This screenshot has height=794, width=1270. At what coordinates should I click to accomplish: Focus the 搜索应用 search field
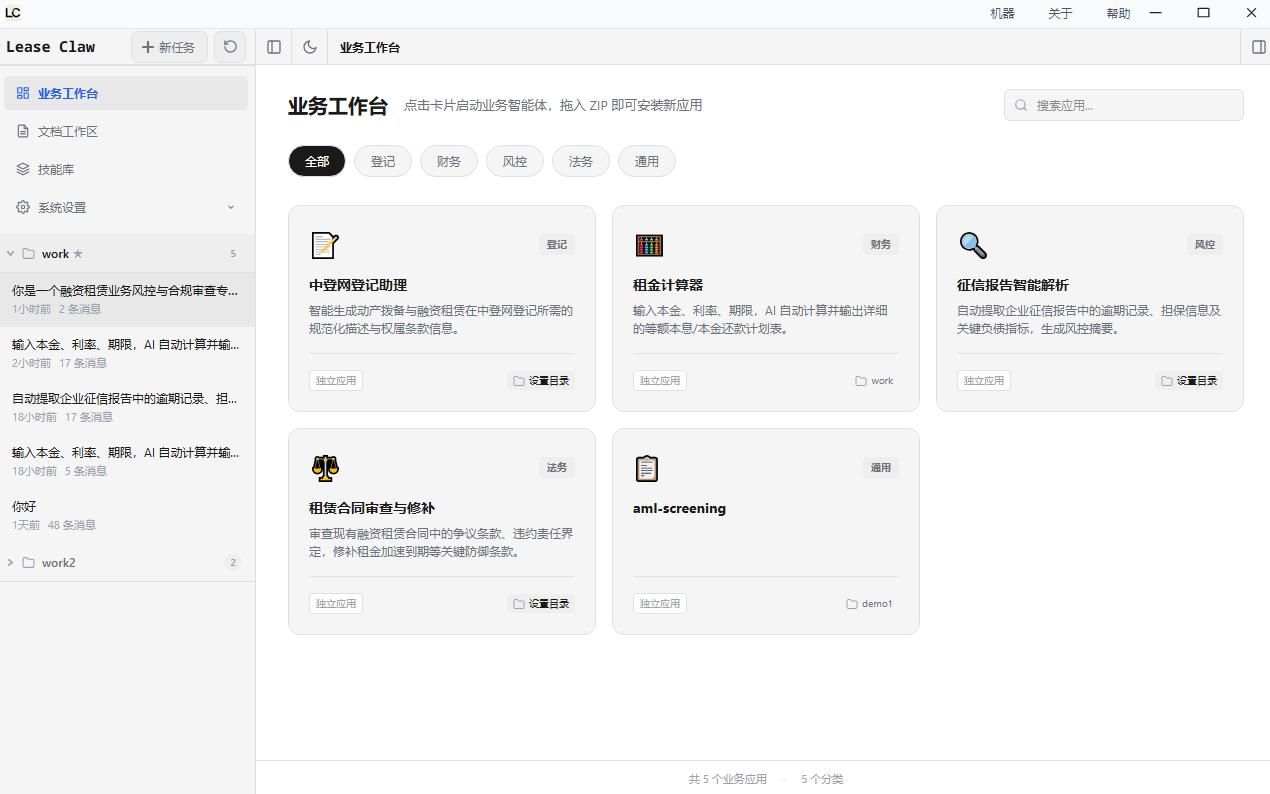point(1124,105)
